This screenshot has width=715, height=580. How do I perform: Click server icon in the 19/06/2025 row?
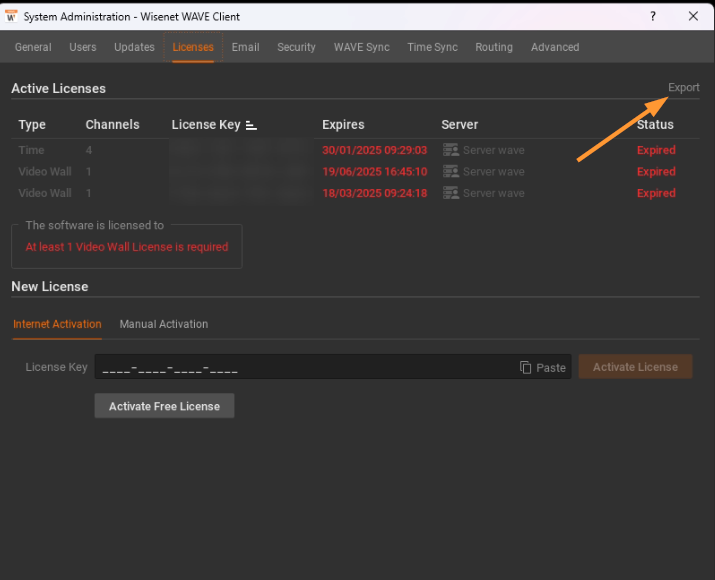pyautogui.click(x=451, y=171)
